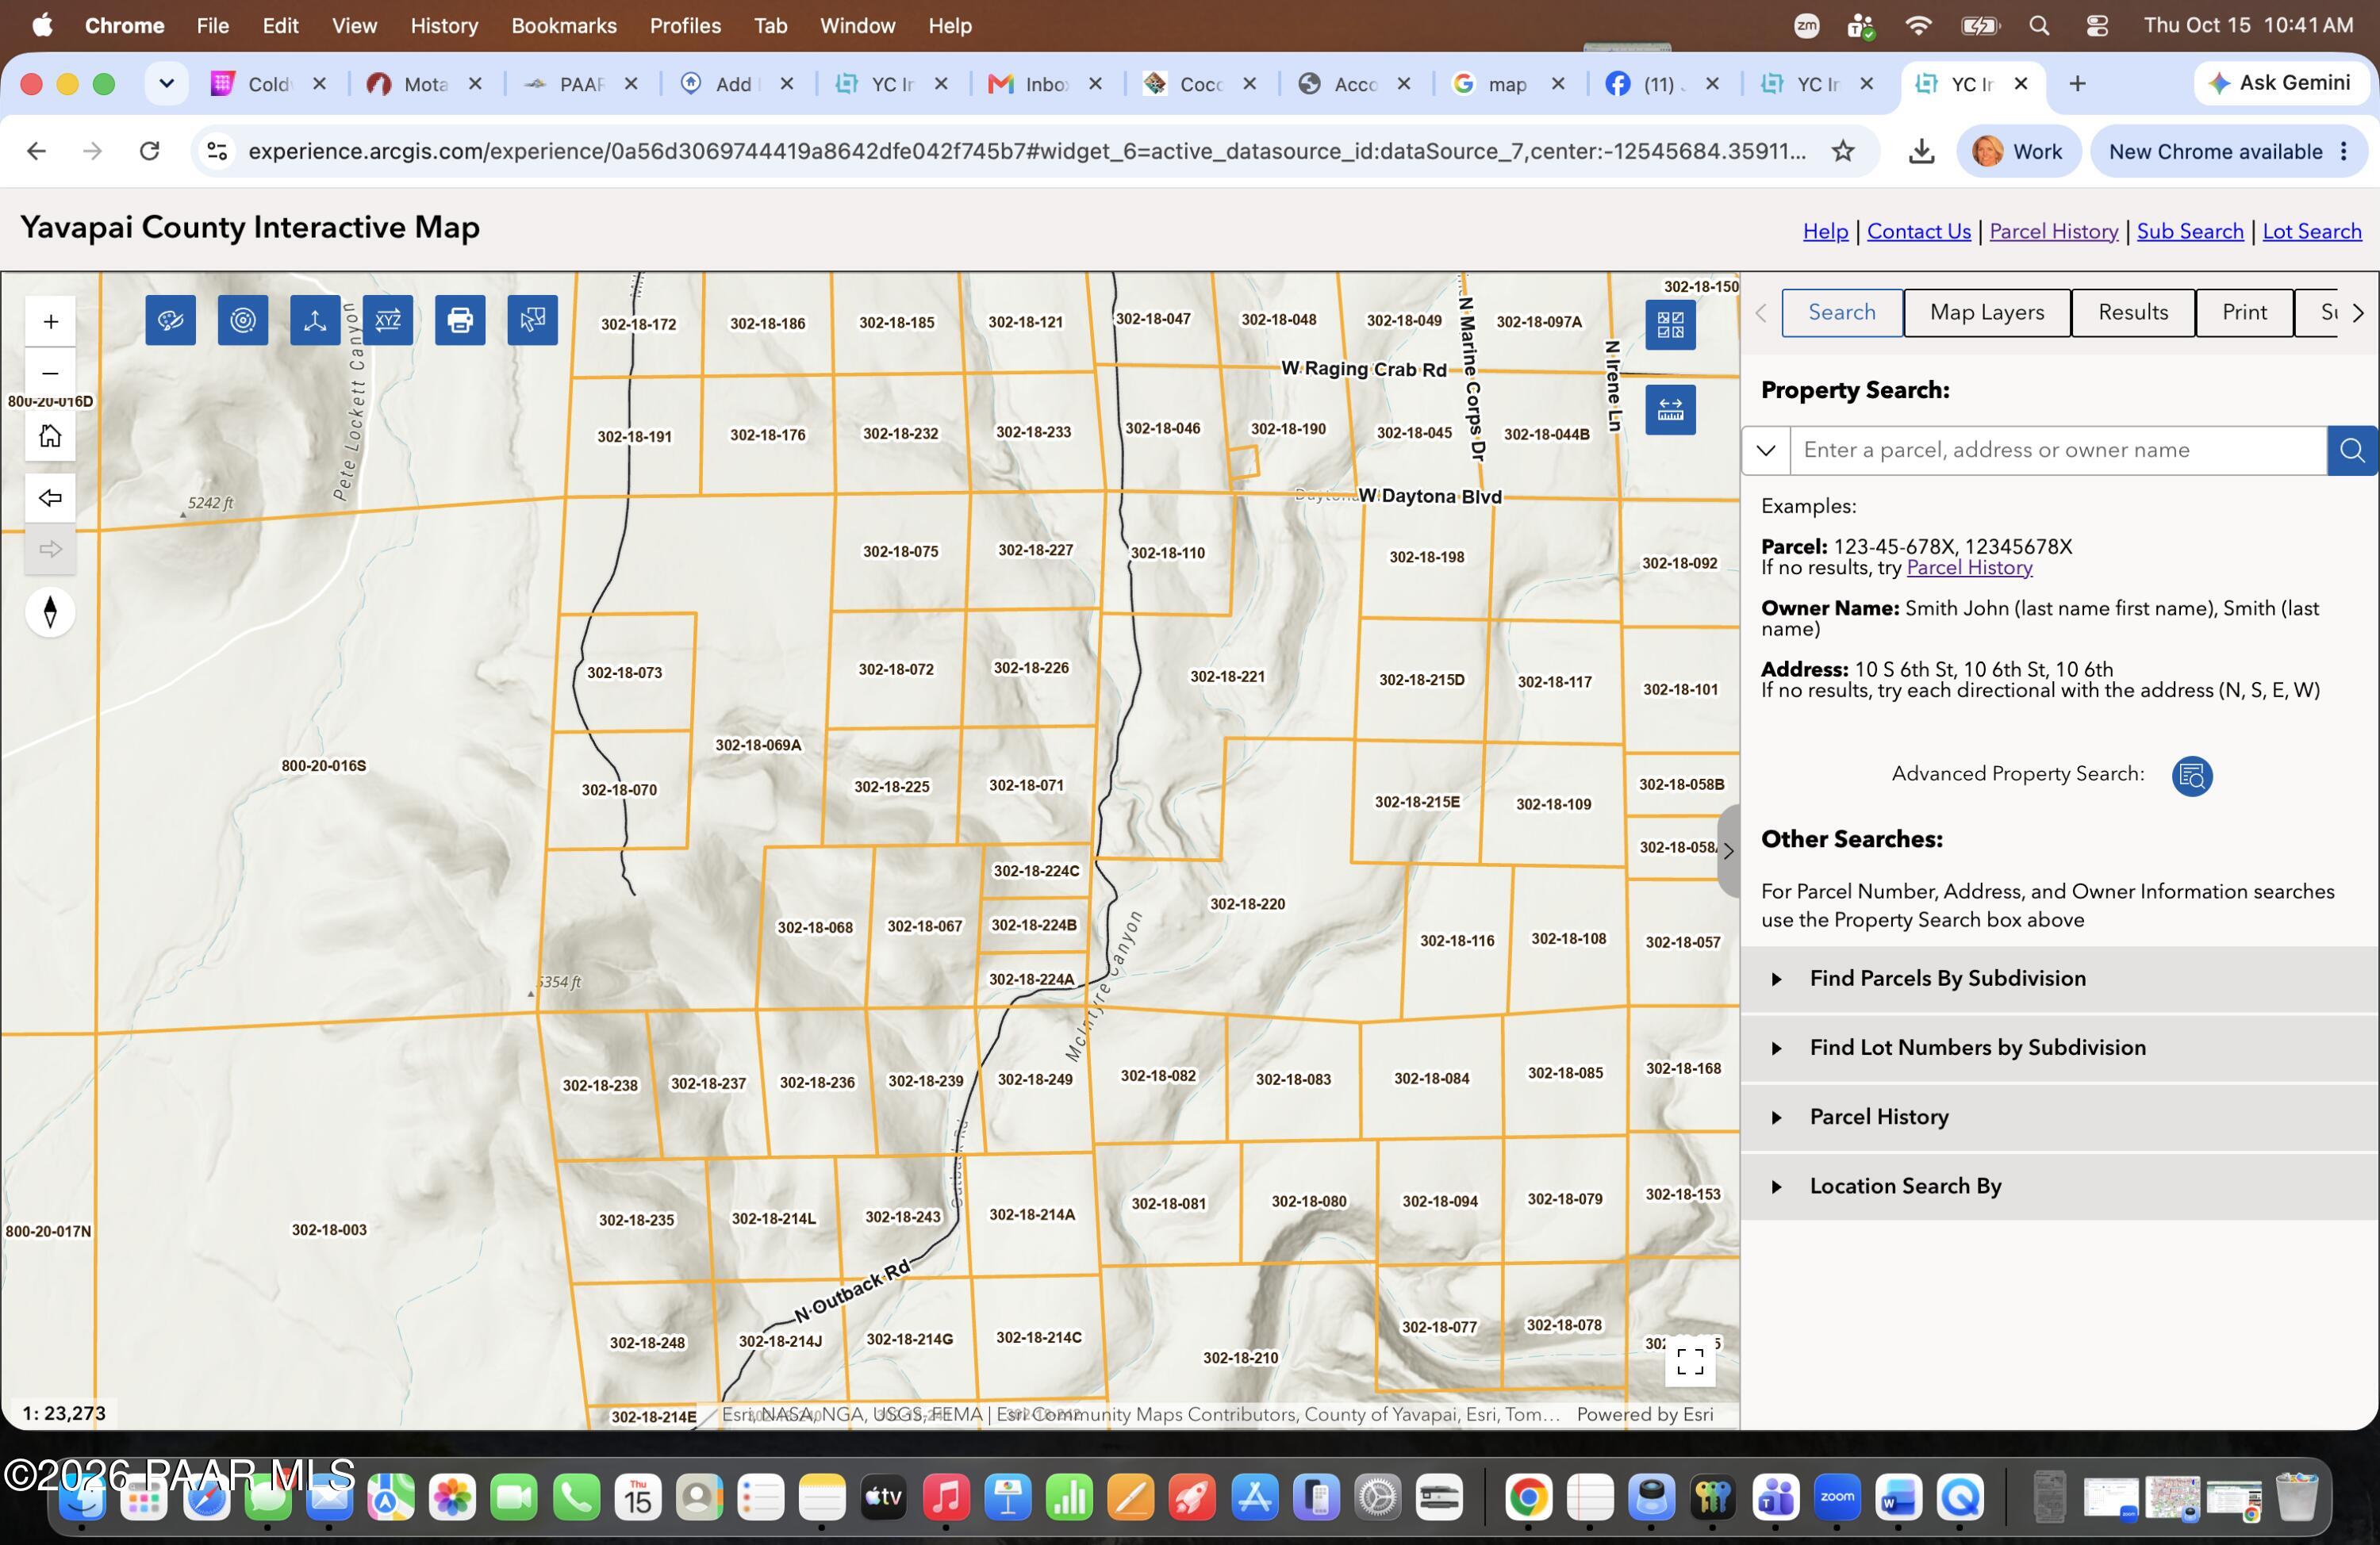Click parcel label 302-18-221
Screen dimensions: 2380x1545
pyautogui.click(x=1227, y=677)
